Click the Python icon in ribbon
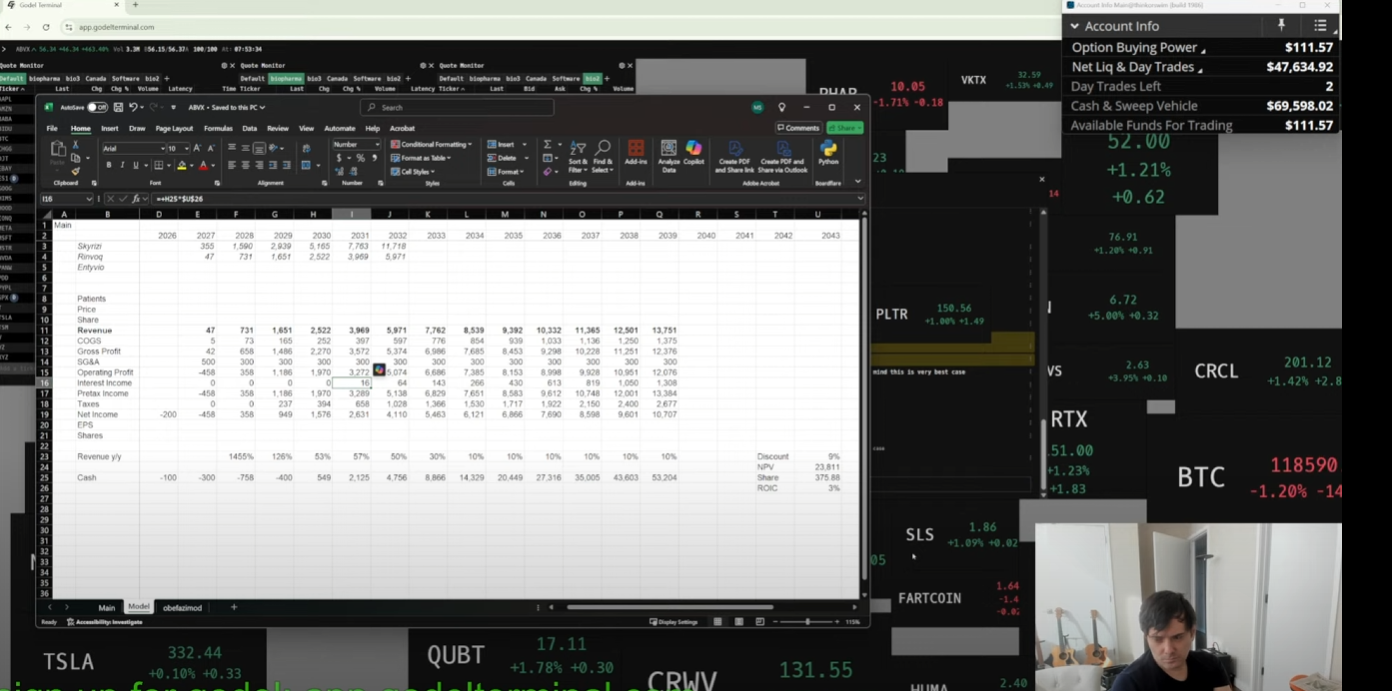The width and height of the screenshot is (1392, 691). coord(828,153)
